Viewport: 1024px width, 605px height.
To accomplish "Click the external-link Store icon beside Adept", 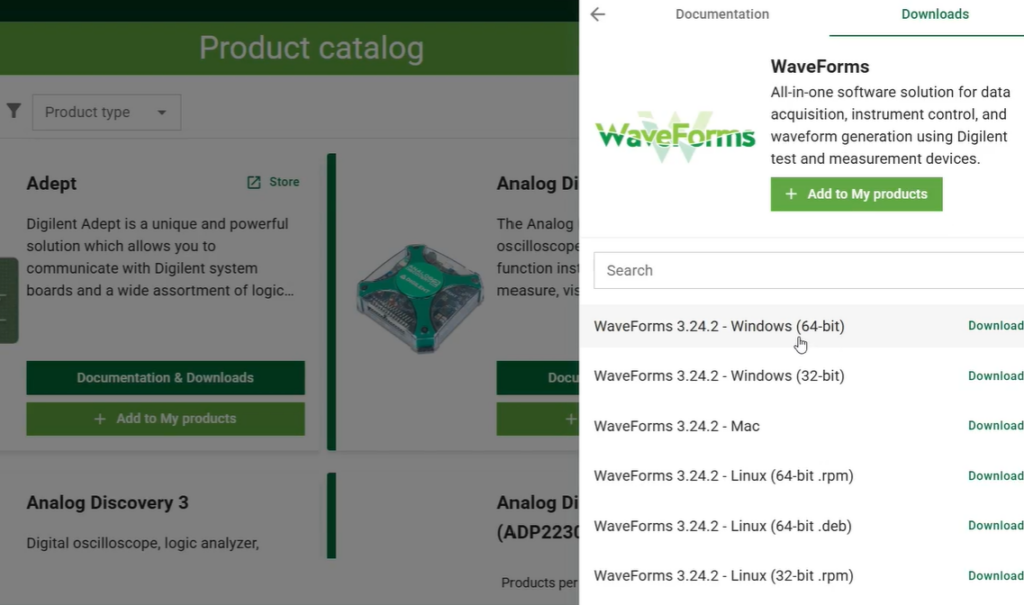I will (256, 181).
